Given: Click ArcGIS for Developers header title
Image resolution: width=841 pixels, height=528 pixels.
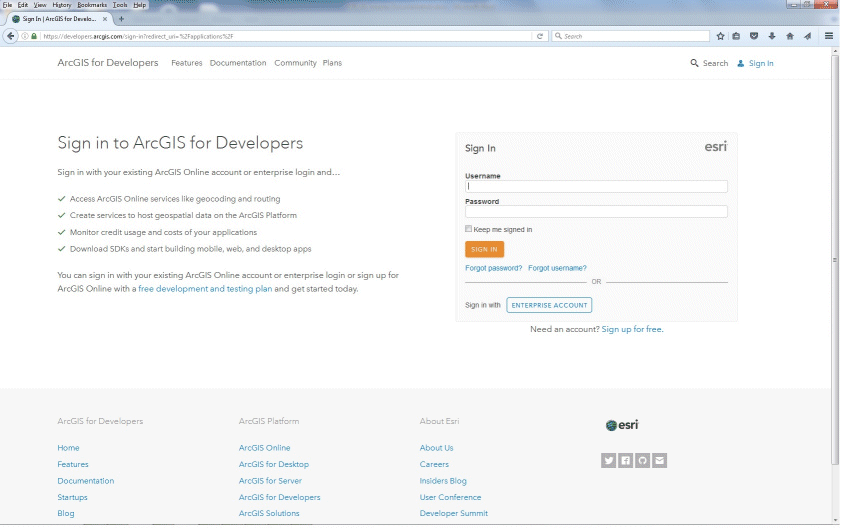Looking at the screenshot, I should [108, 63].
